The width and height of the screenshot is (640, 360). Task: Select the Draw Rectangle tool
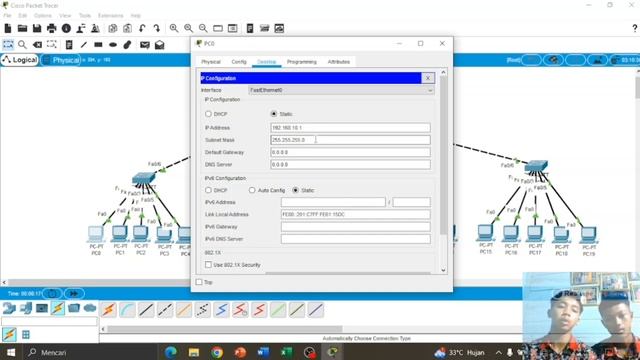(98, 44)
